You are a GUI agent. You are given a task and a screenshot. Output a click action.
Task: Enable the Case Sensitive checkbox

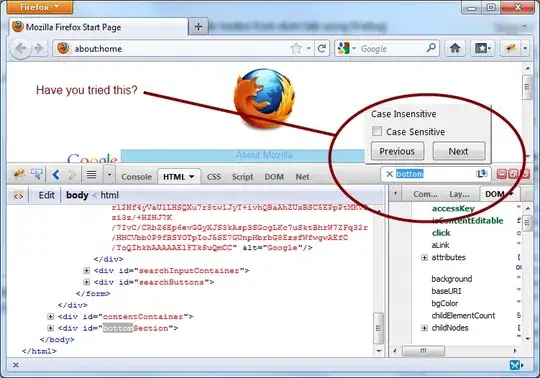click(377, 131)
